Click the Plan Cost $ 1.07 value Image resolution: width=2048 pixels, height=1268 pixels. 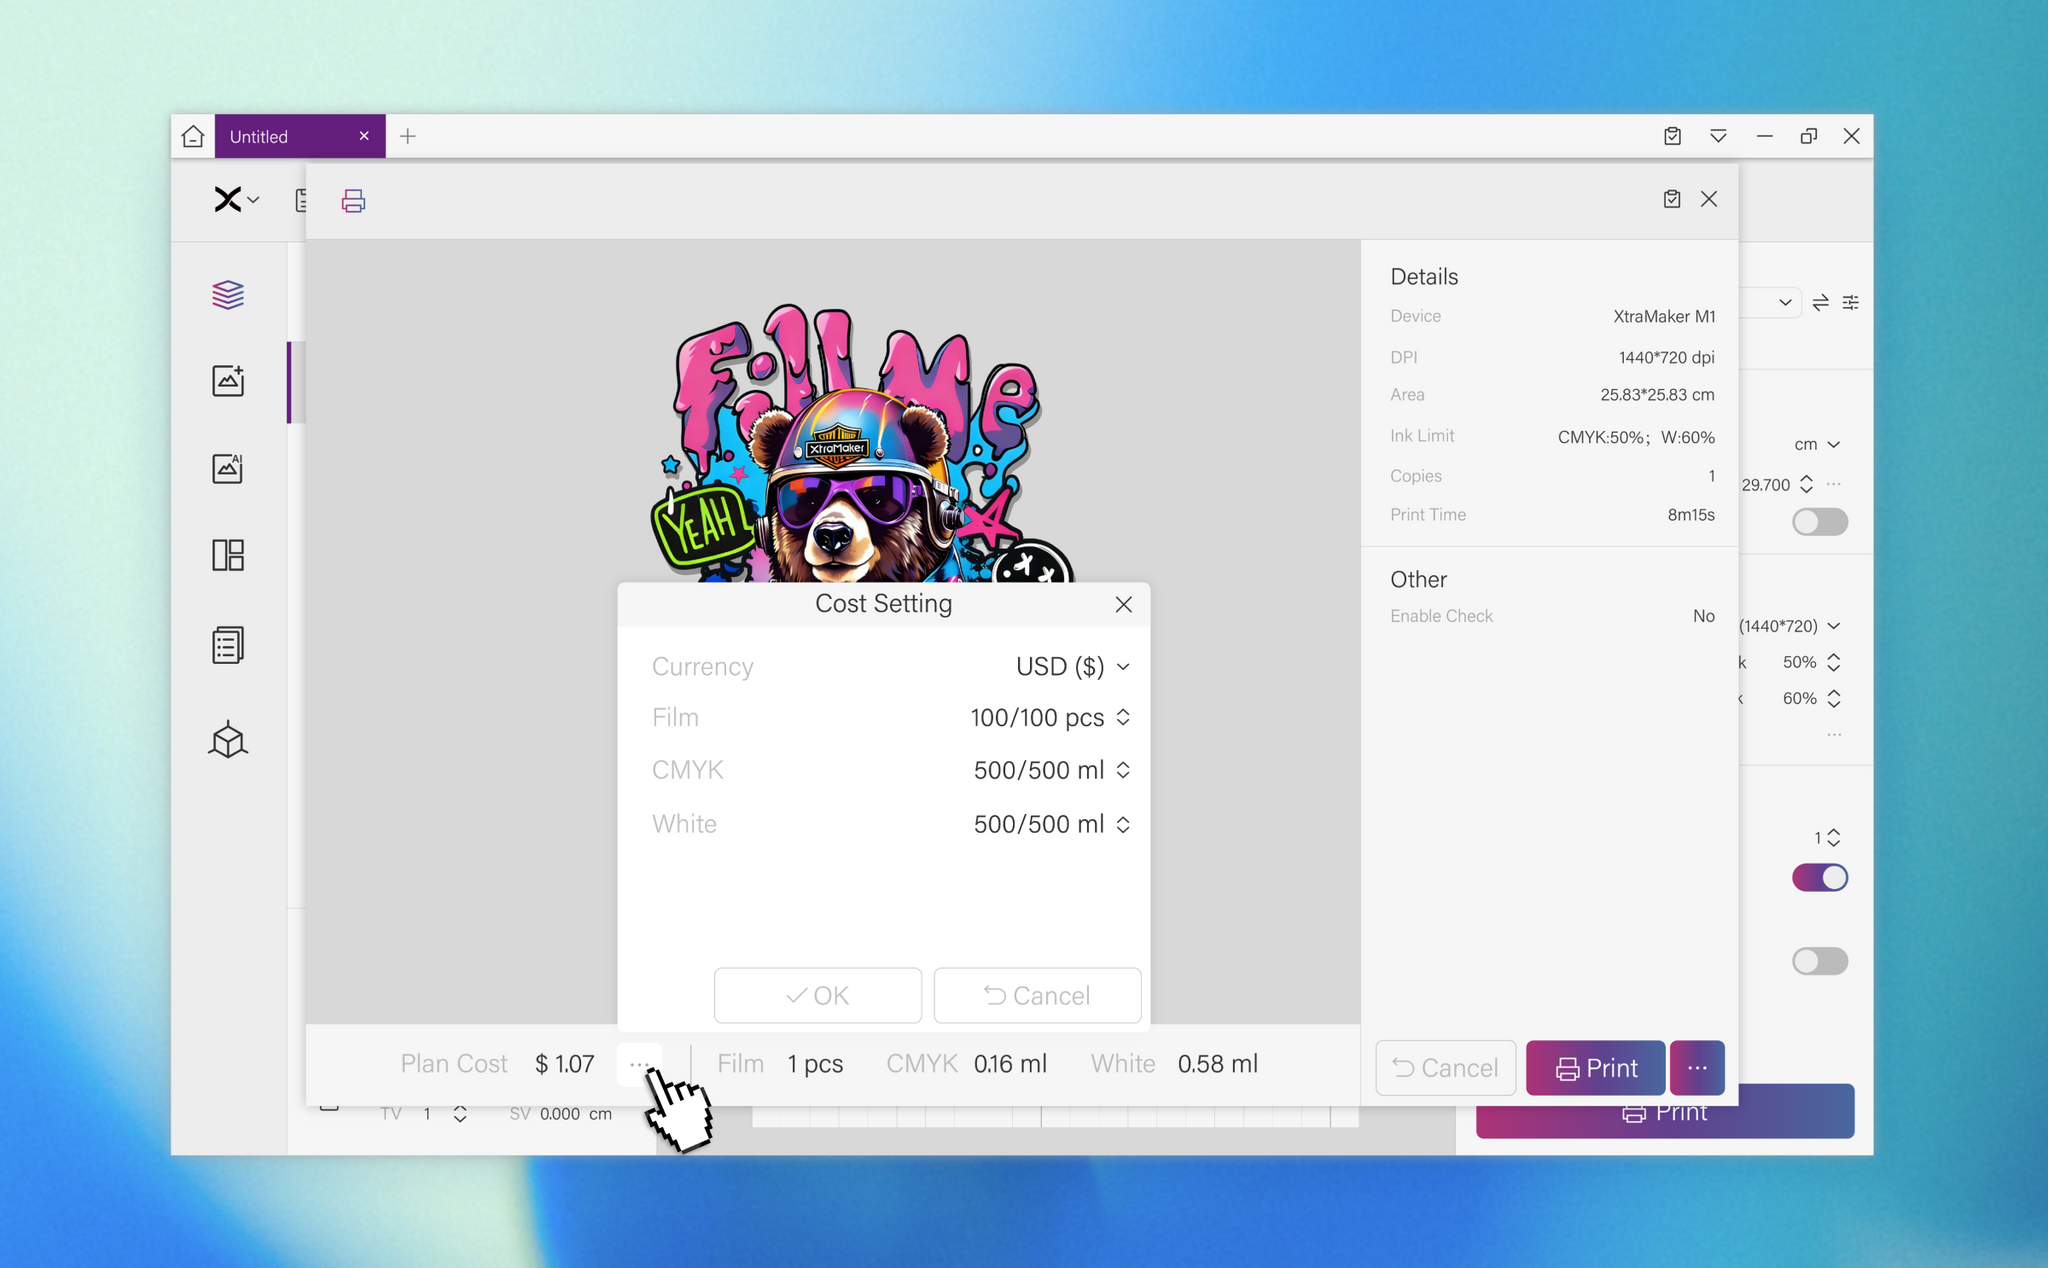(x=565, y=1064)
